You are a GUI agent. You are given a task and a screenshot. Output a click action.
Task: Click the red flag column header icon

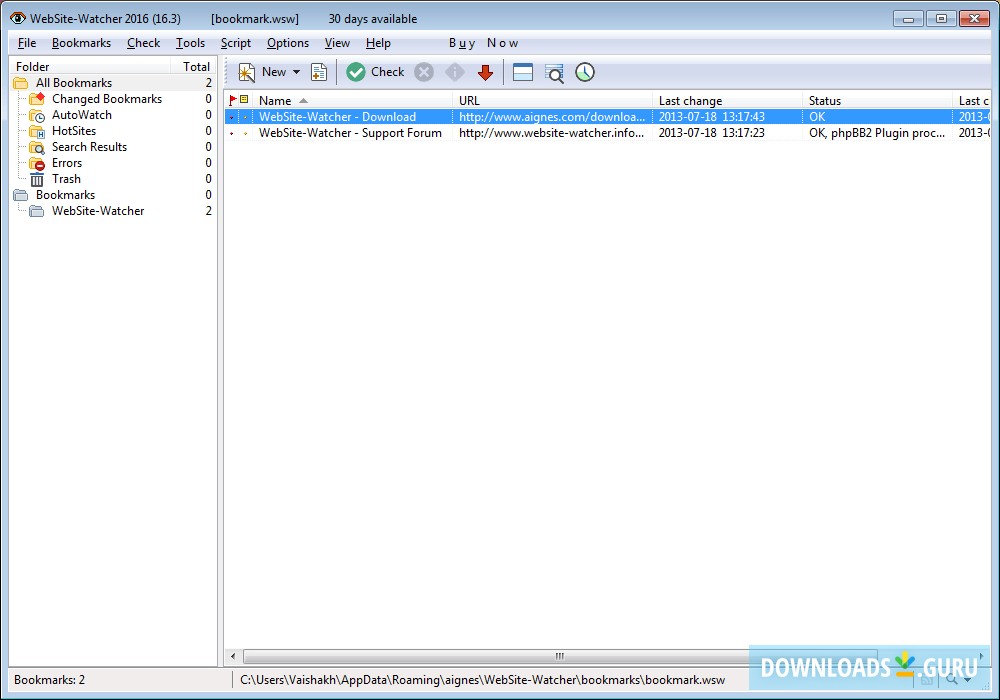(233, 100)
